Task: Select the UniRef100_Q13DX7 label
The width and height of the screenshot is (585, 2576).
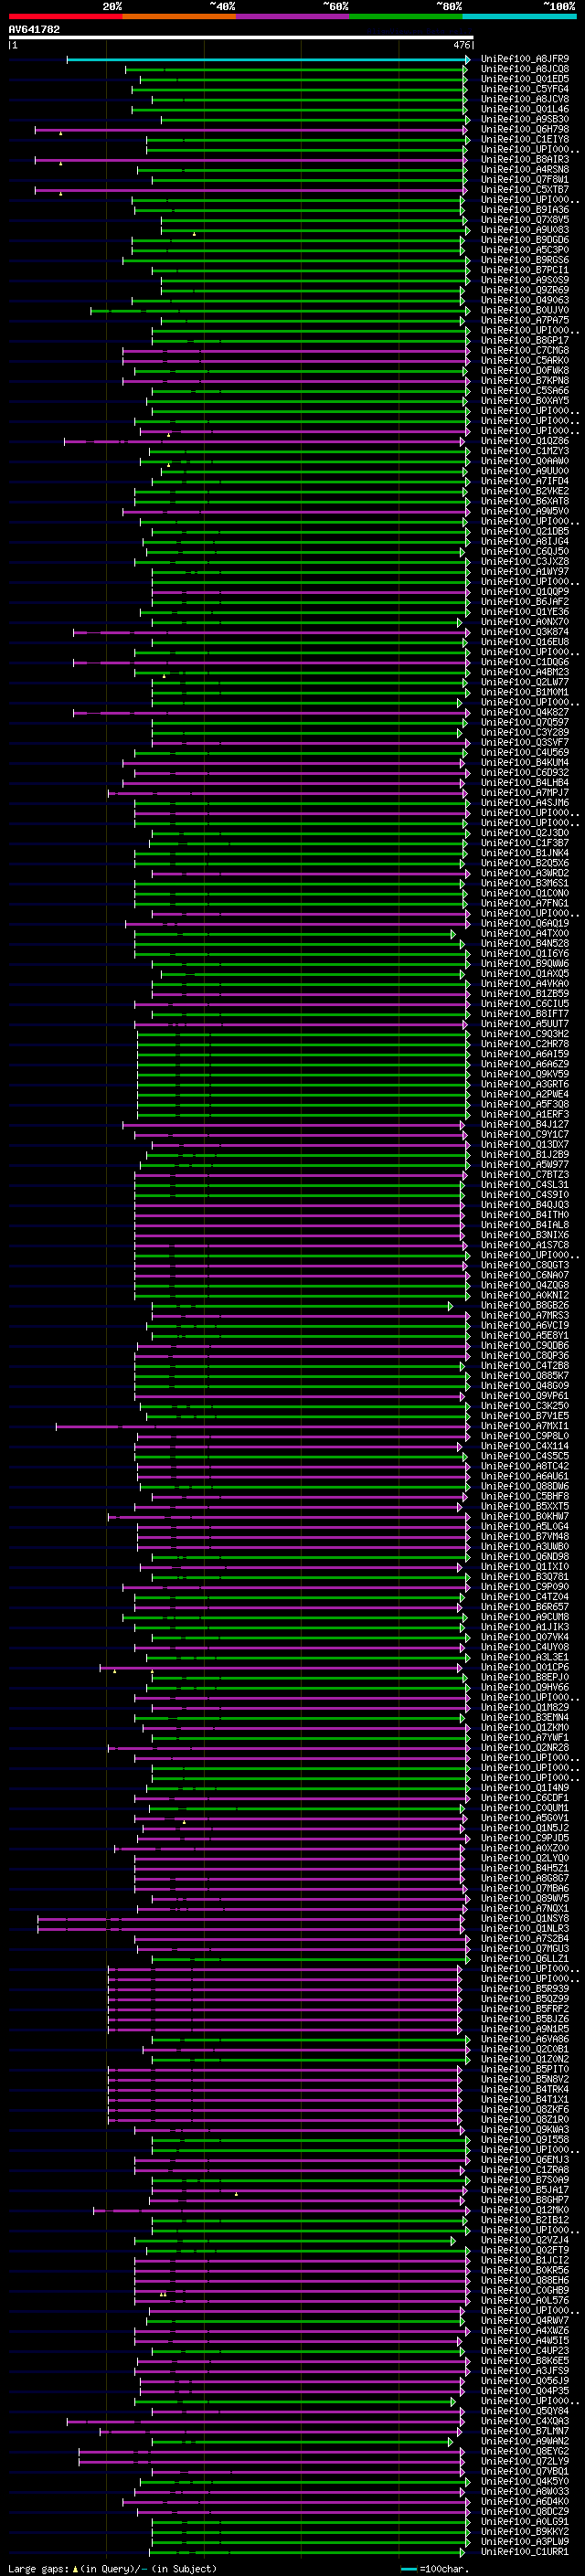Action: coord(525,1145)
